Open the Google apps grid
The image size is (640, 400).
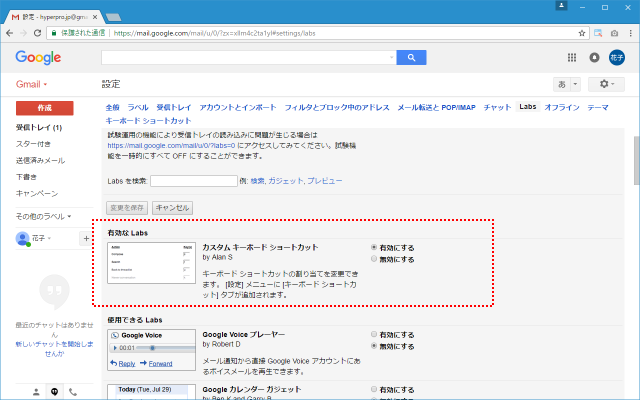point(572,58)
